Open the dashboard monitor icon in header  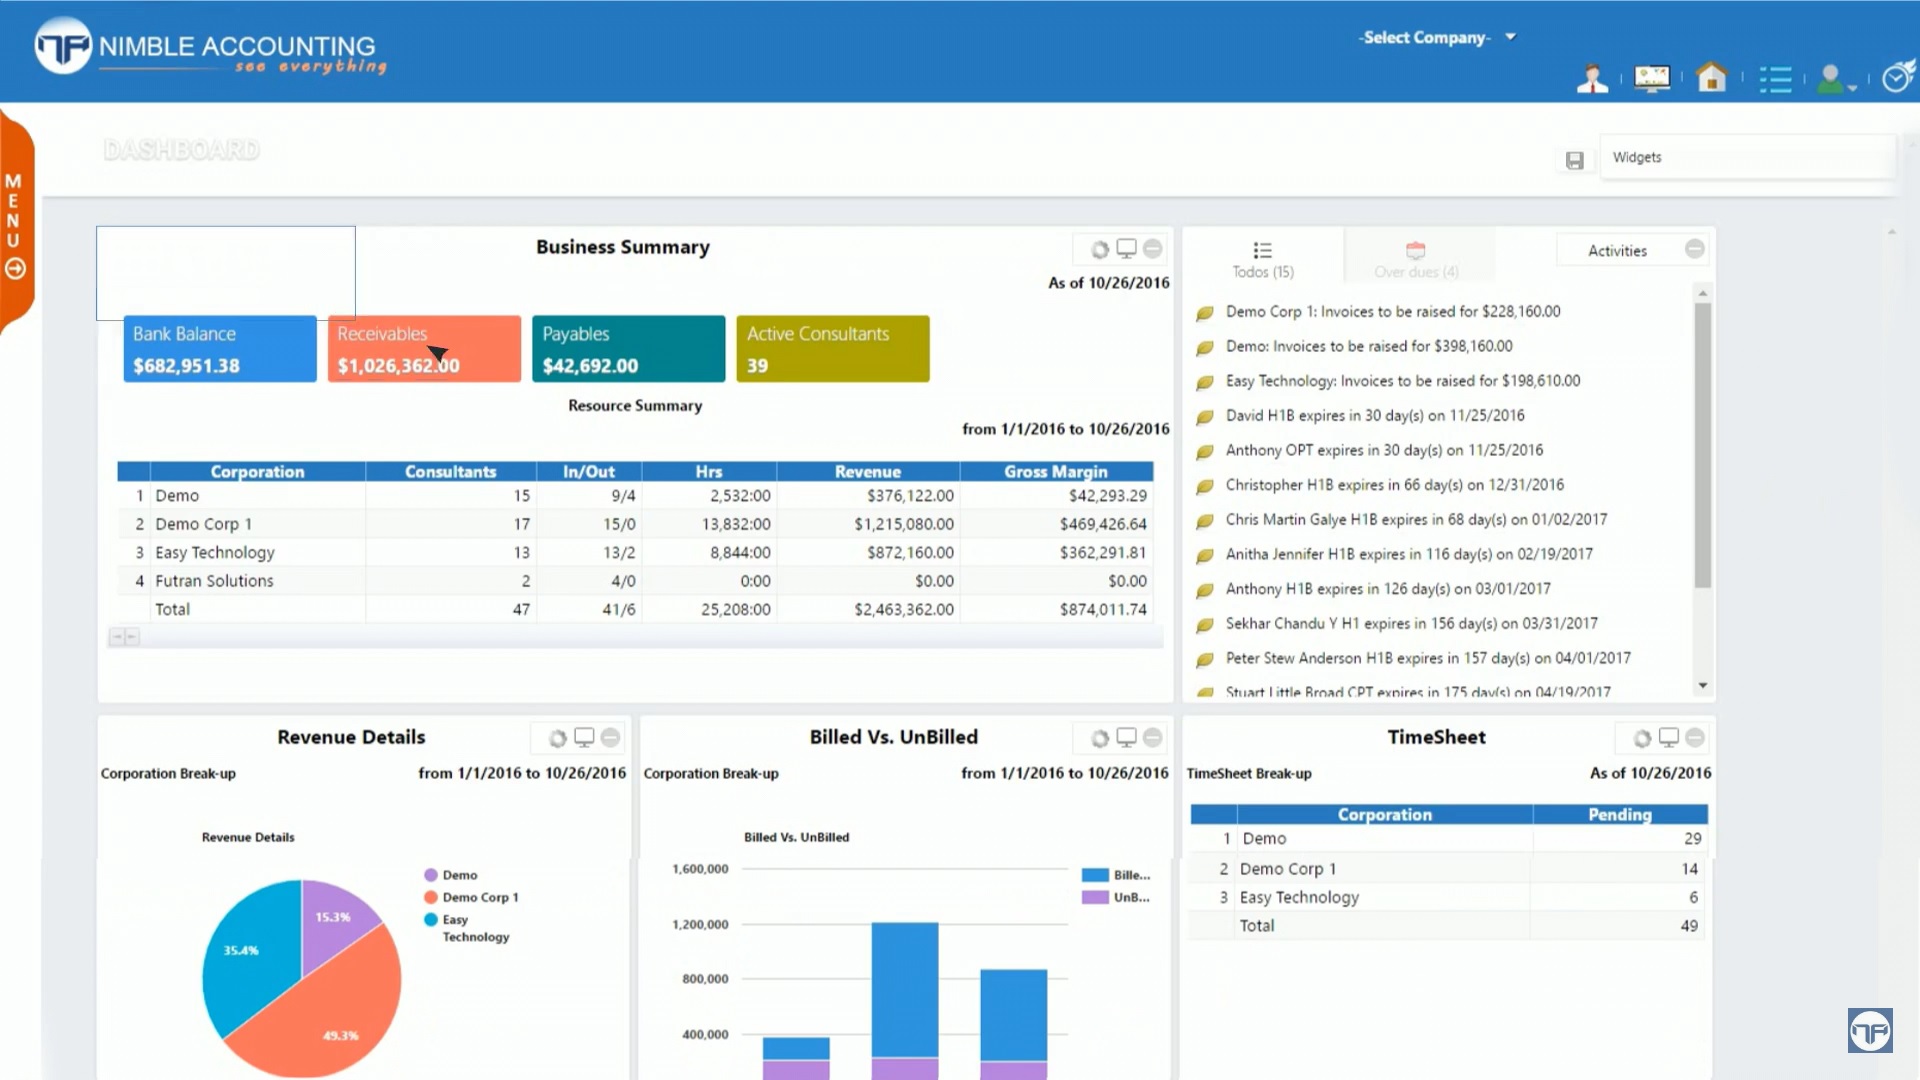pyautogui.click(x=1652, y=78)
